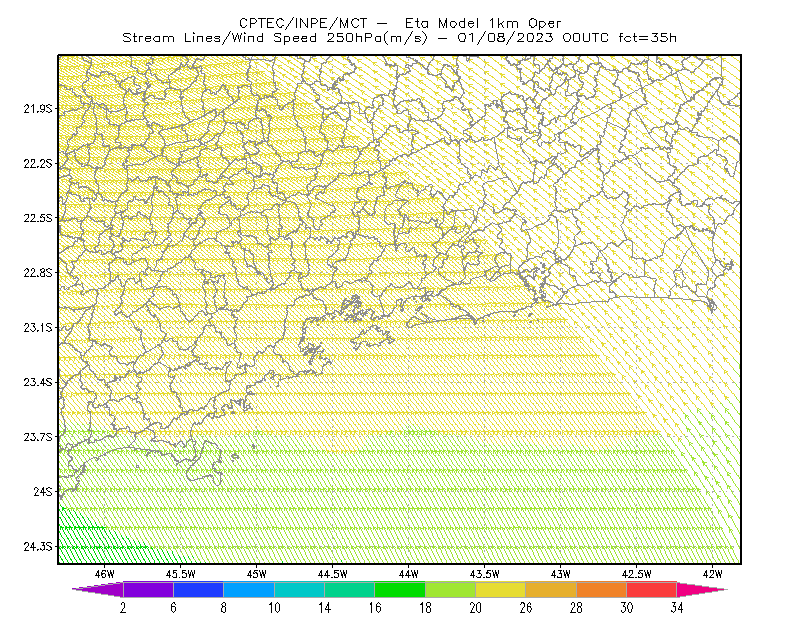Image resolution: width=800 pixels, height=618 pixels.
Task: Click the blue swatch between 6 and 8
Action: [x=198, y=589]
